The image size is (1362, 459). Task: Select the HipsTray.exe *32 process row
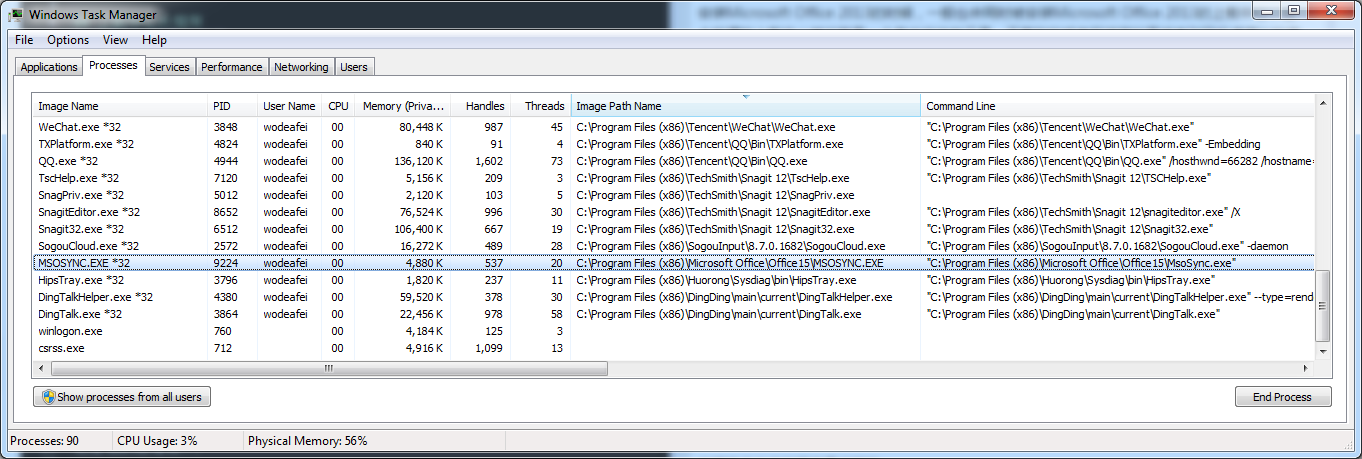pyautogui.click(x=672, y=280)
